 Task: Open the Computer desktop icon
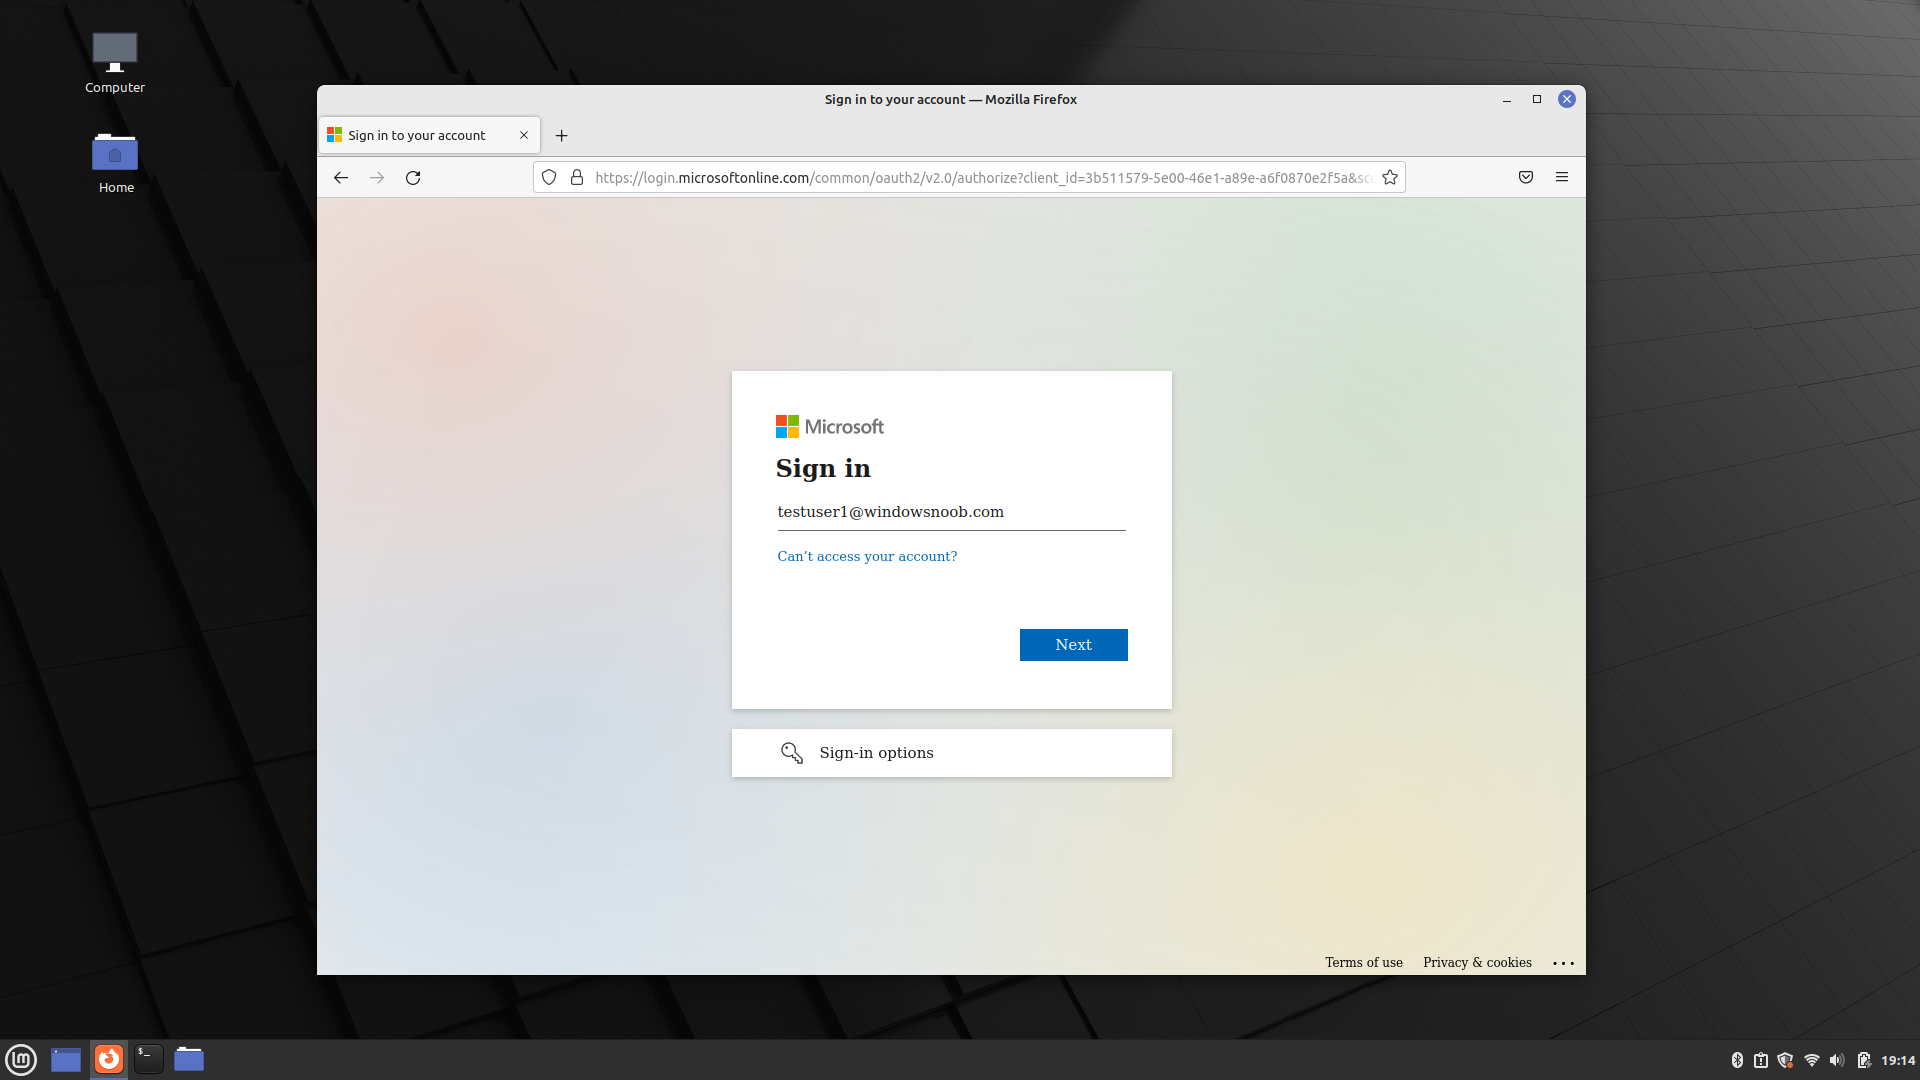point(115,63)
